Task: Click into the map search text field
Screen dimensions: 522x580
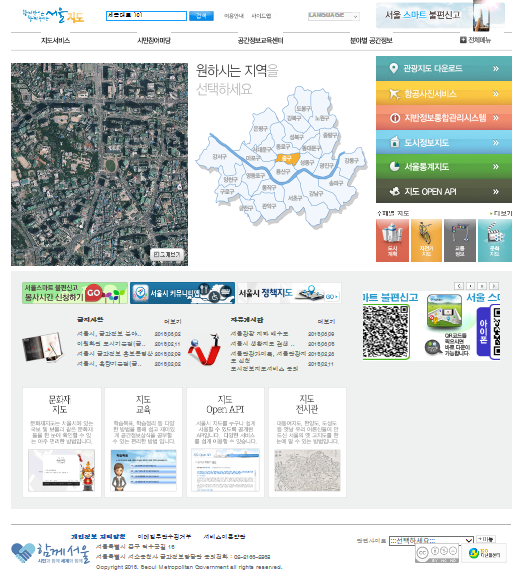Action: pyautogui.click(x=147, y=16)
